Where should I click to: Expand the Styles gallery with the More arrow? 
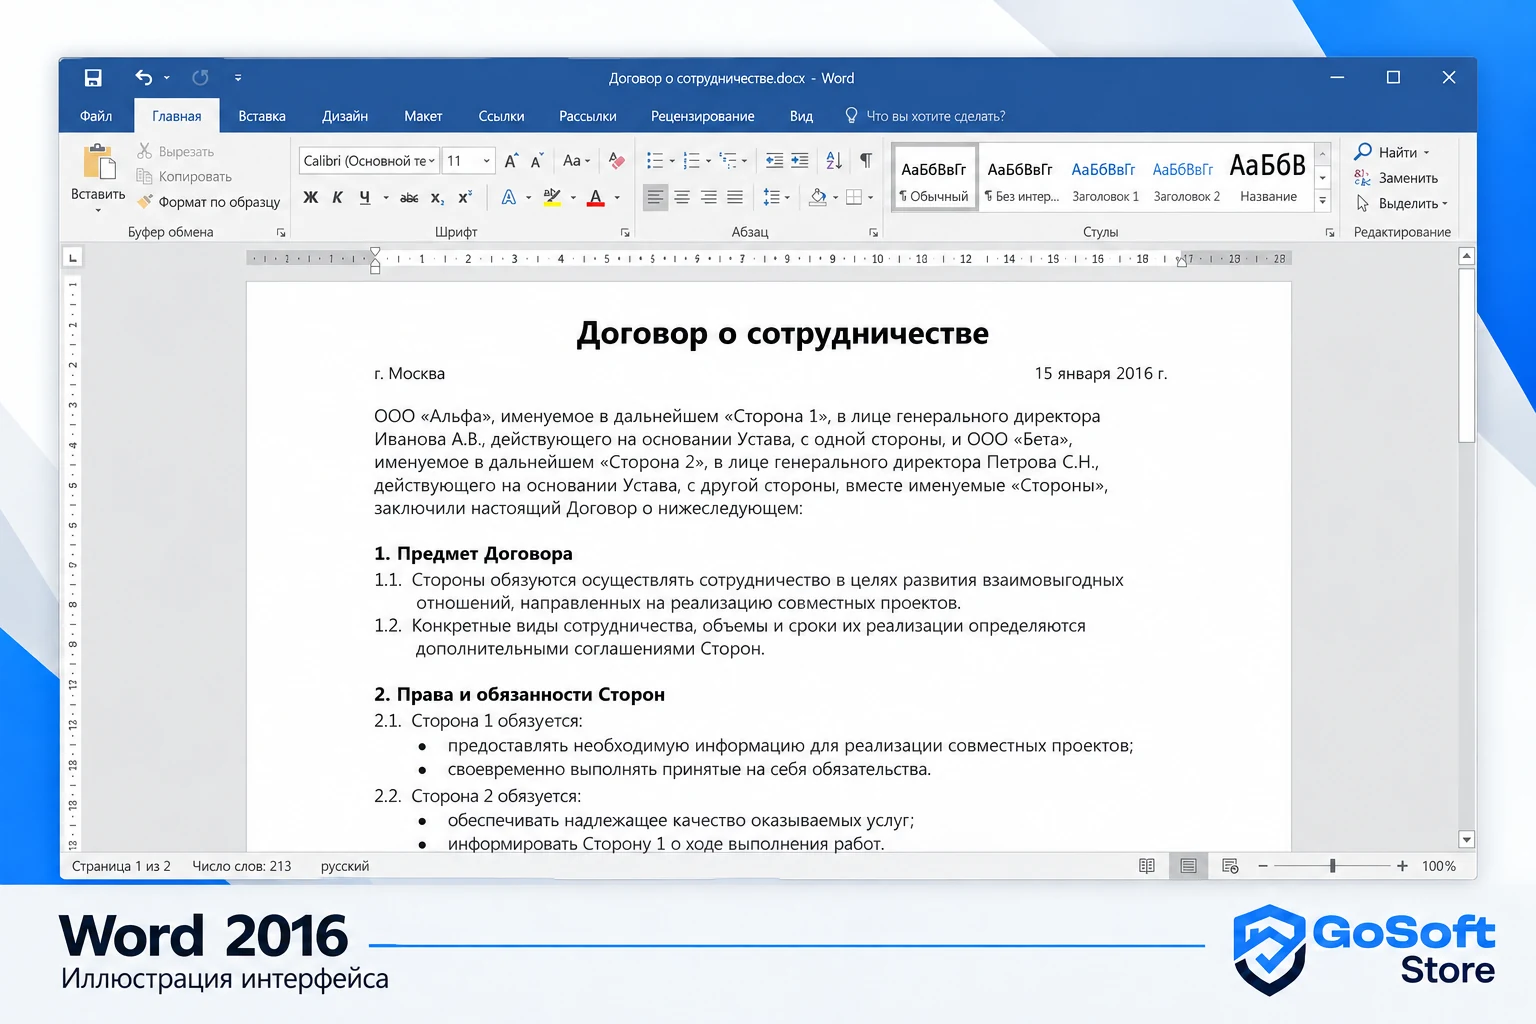click(1323, 200)
